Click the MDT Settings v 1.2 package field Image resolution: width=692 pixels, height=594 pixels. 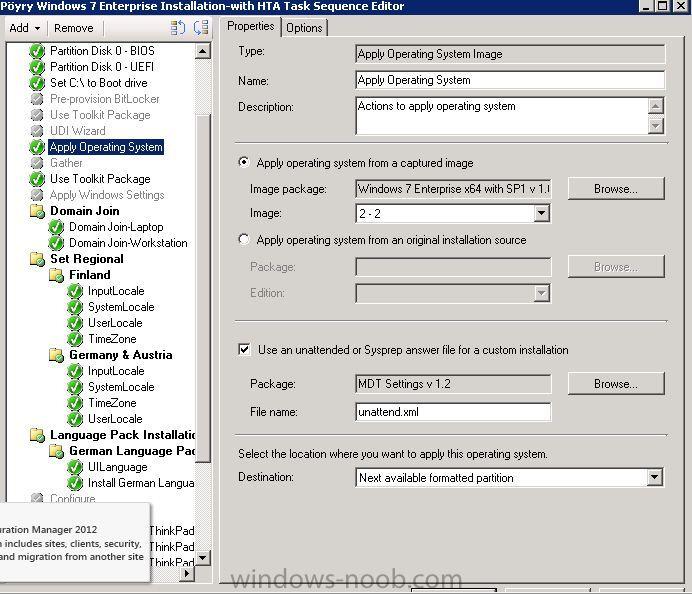[453, 384]
